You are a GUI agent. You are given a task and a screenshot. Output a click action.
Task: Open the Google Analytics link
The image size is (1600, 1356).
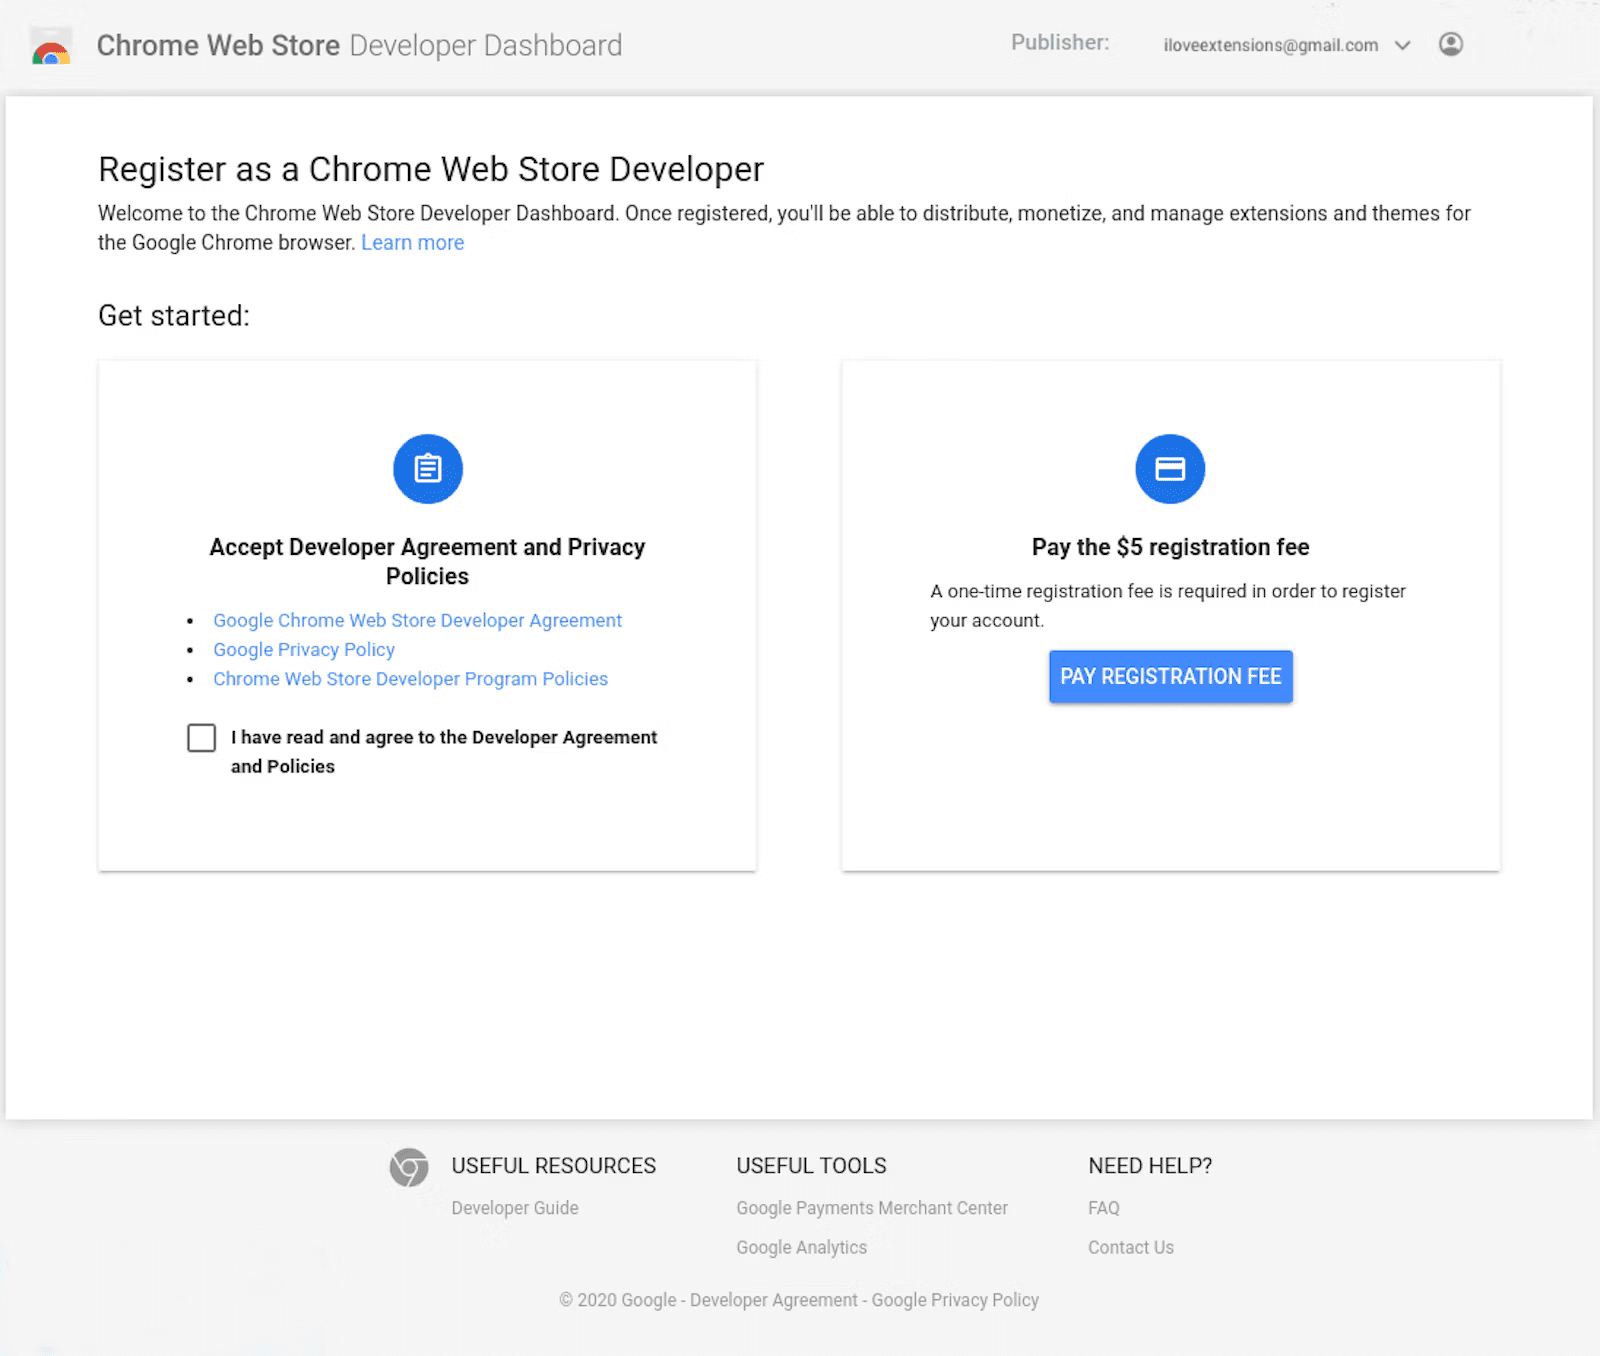(801, 1247)
